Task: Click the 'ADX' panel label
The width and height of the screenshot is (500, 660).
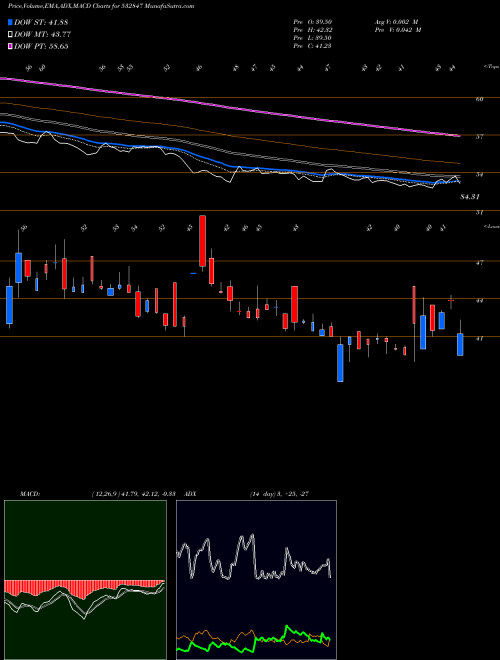Action: (190, 494)
